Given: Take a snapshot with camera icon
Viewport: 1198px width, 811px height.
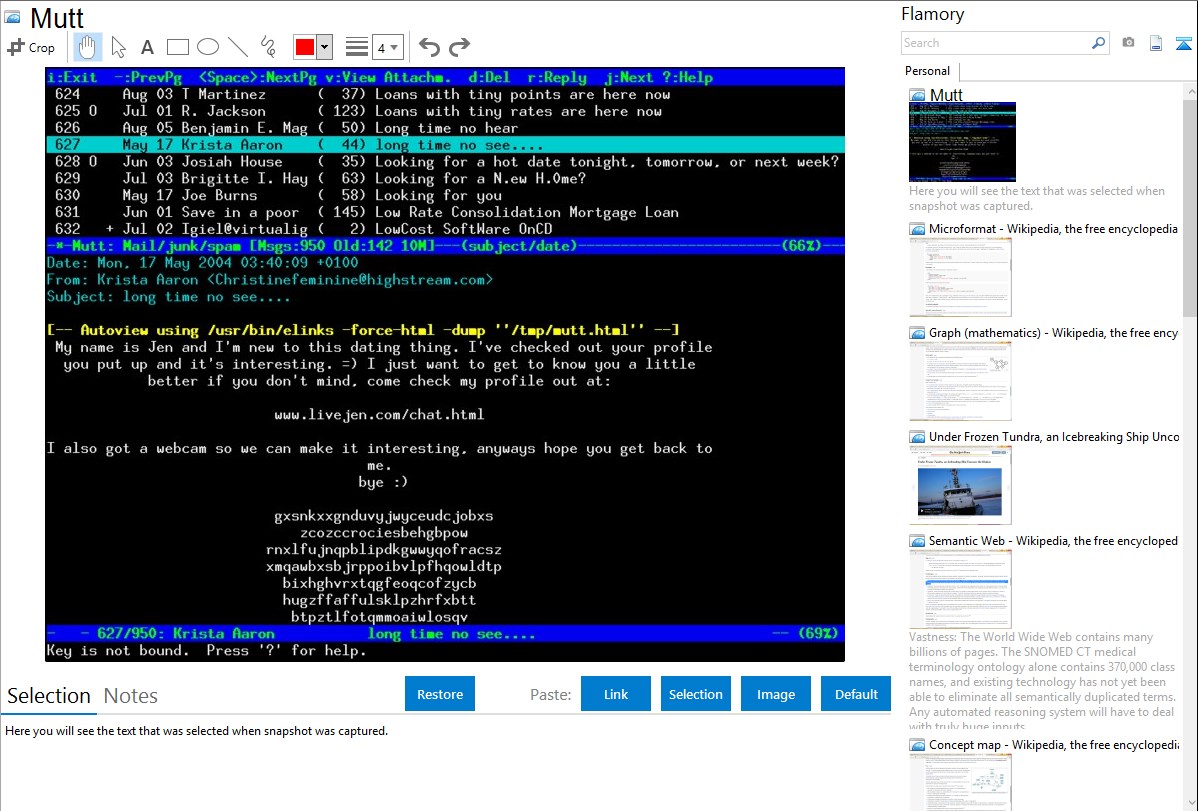Looking at the screenshot, I should pyautogui.click(x=1128, y=43).
